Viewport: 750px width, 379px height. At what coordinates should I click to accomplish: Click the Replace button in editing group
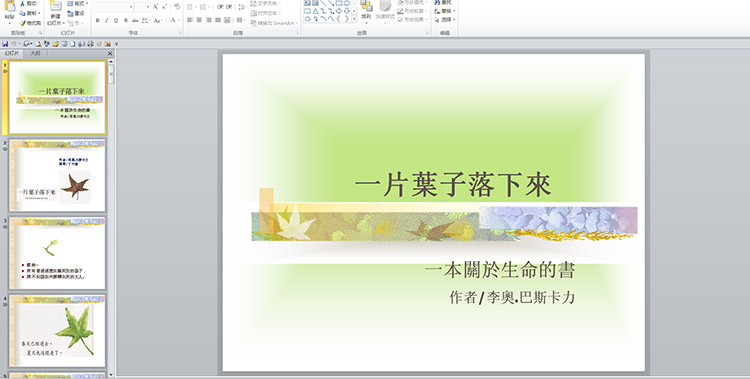click(x=445, y=11)
